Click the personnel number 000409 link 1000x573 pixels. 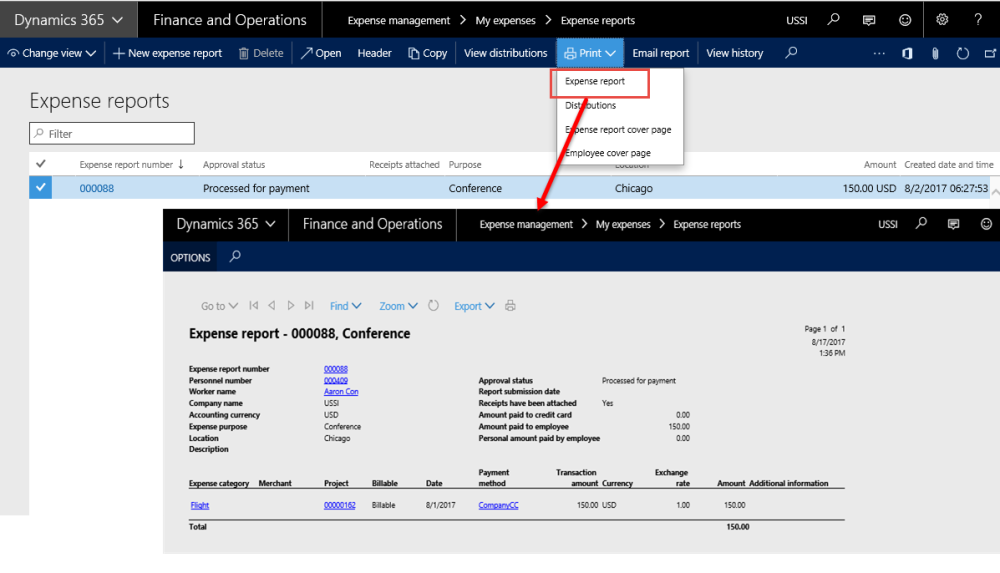click(x=335, y=381)
